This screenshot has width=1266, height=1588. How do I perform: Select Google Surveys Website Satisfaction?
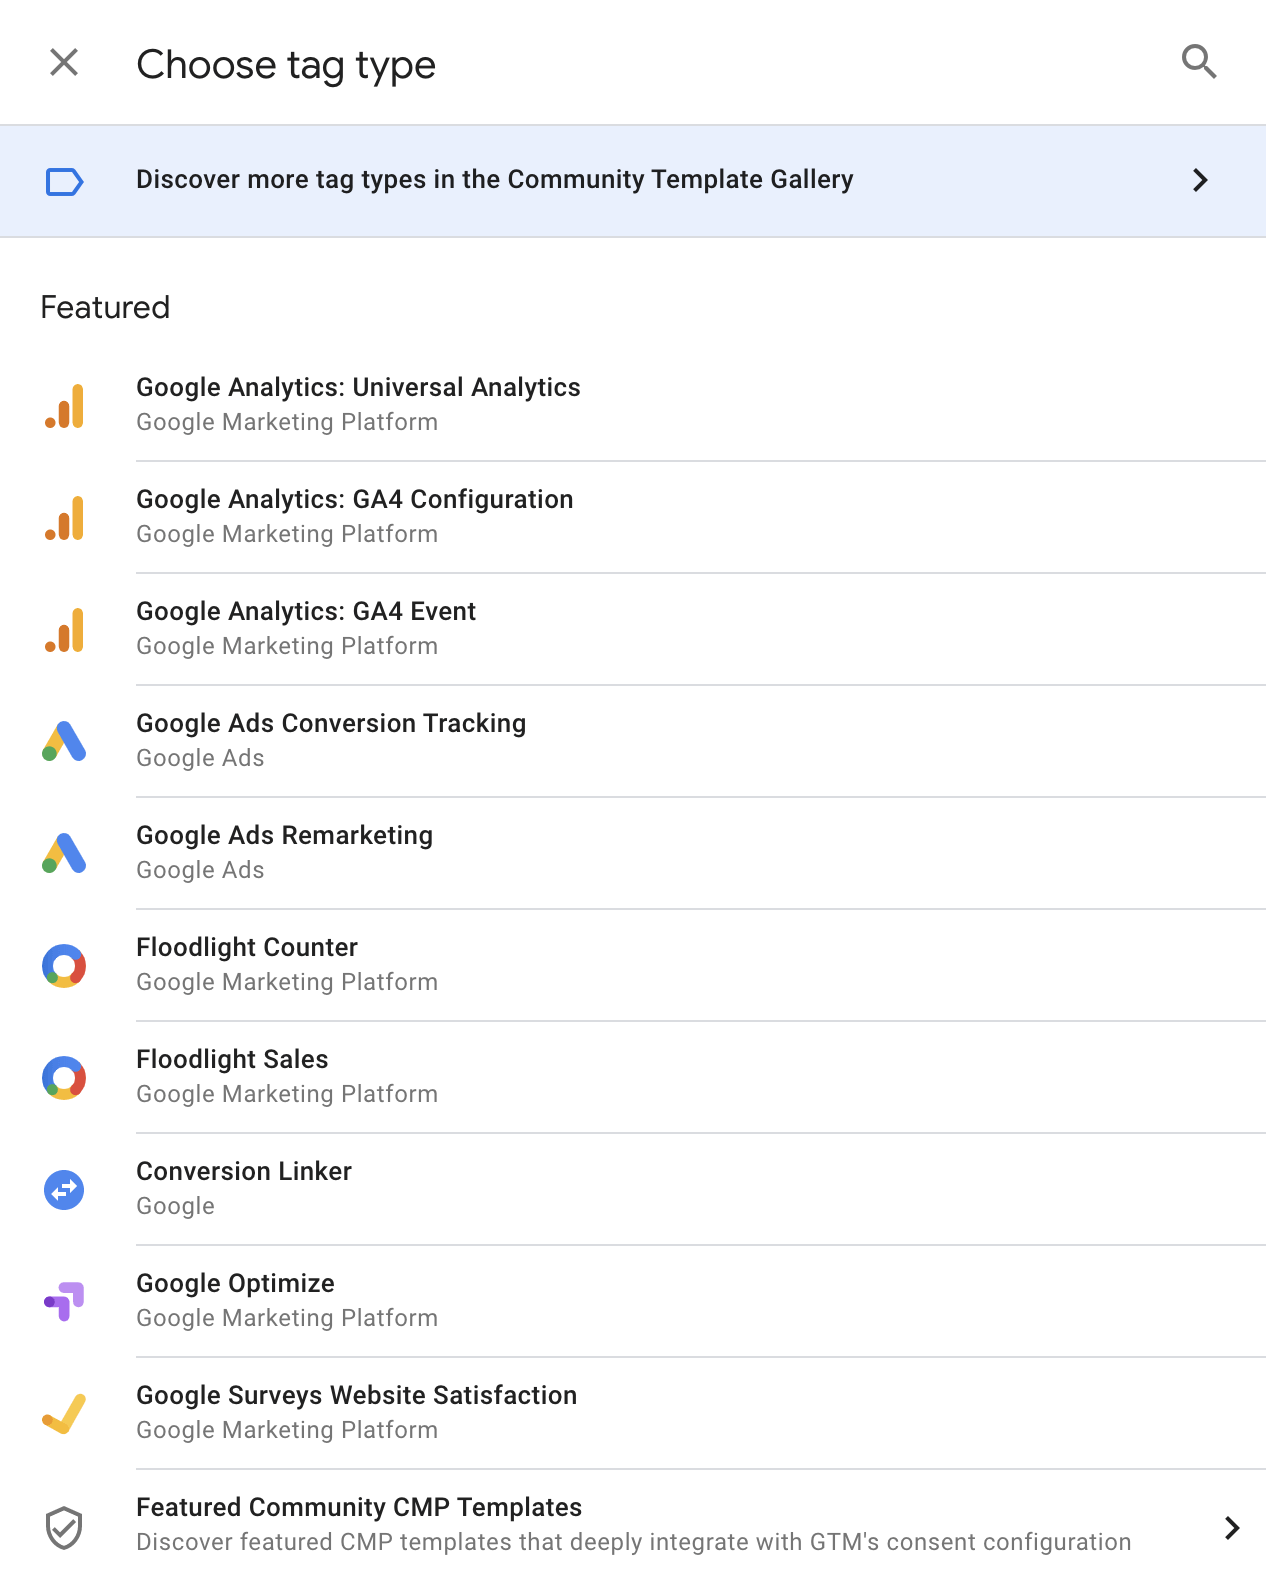[x=633, y=1413]
